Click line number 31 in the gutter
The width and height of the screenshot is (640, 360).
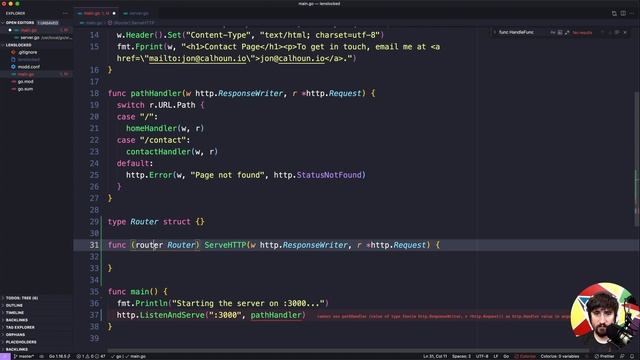(94, 245)
